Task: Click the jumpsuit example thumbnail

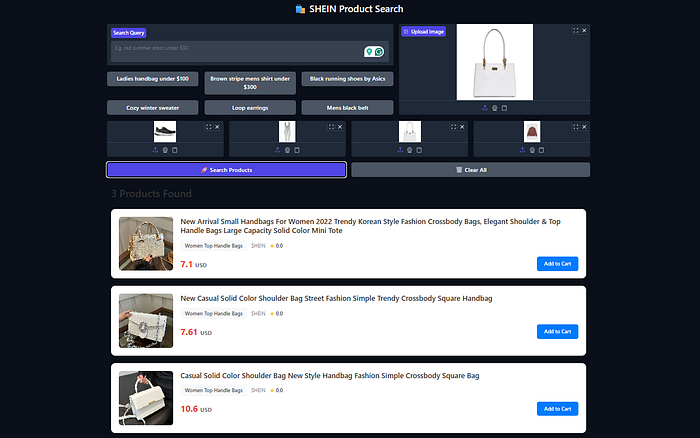Action: (287, 132)
